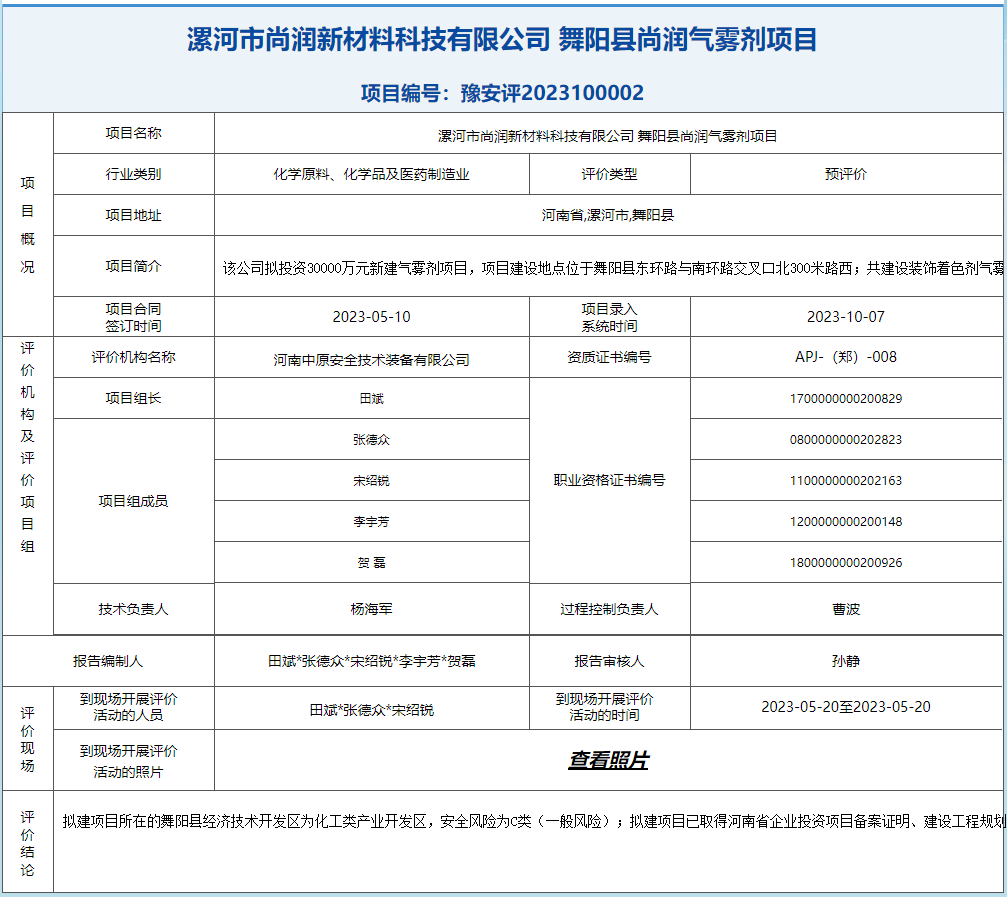Click the 到现场开展评价活动的照片 label

(x=128, y=761)
